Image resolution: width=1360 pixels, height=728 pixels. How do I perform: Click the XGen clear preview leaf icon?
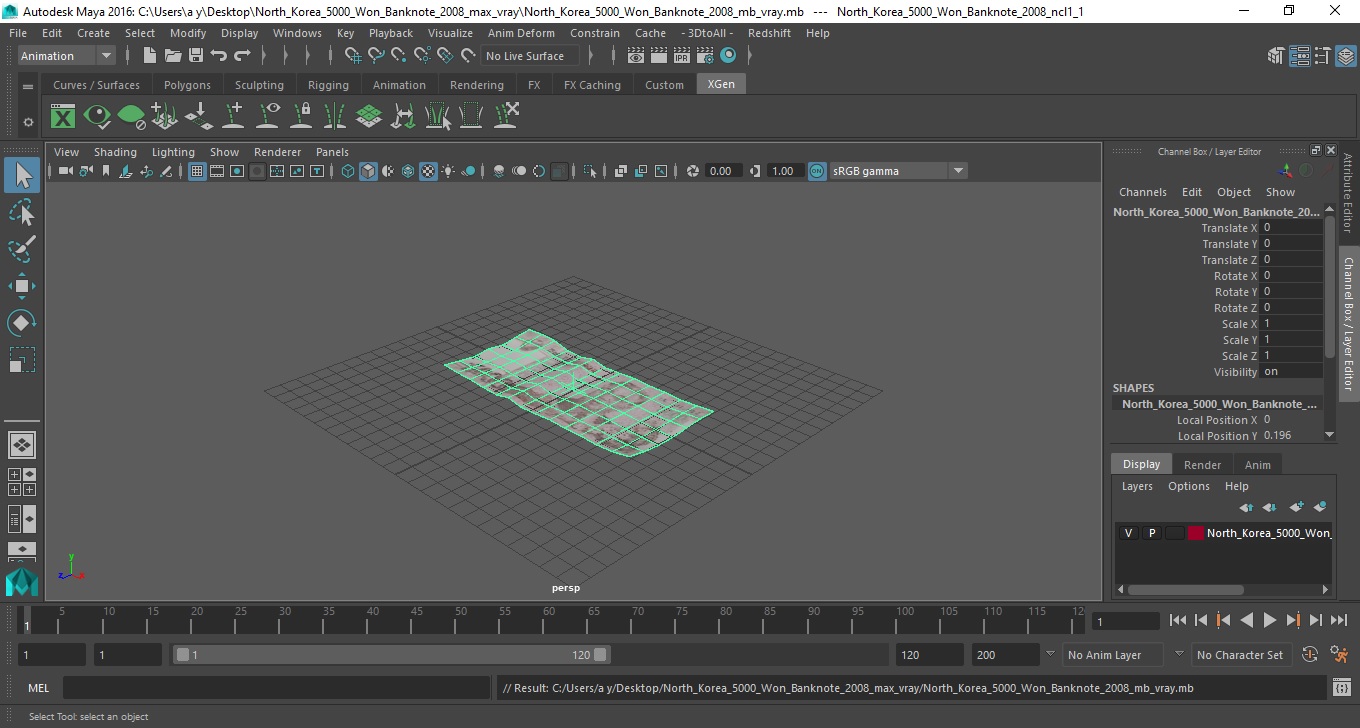tap(131, 117)
